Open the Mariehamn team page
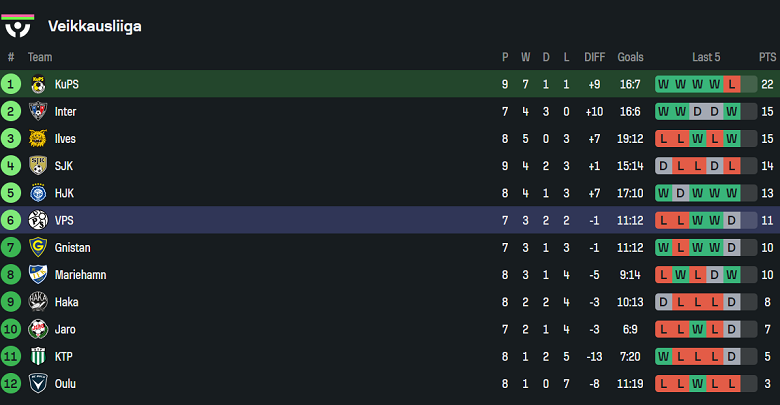780x405 pixels. [80, 274]
